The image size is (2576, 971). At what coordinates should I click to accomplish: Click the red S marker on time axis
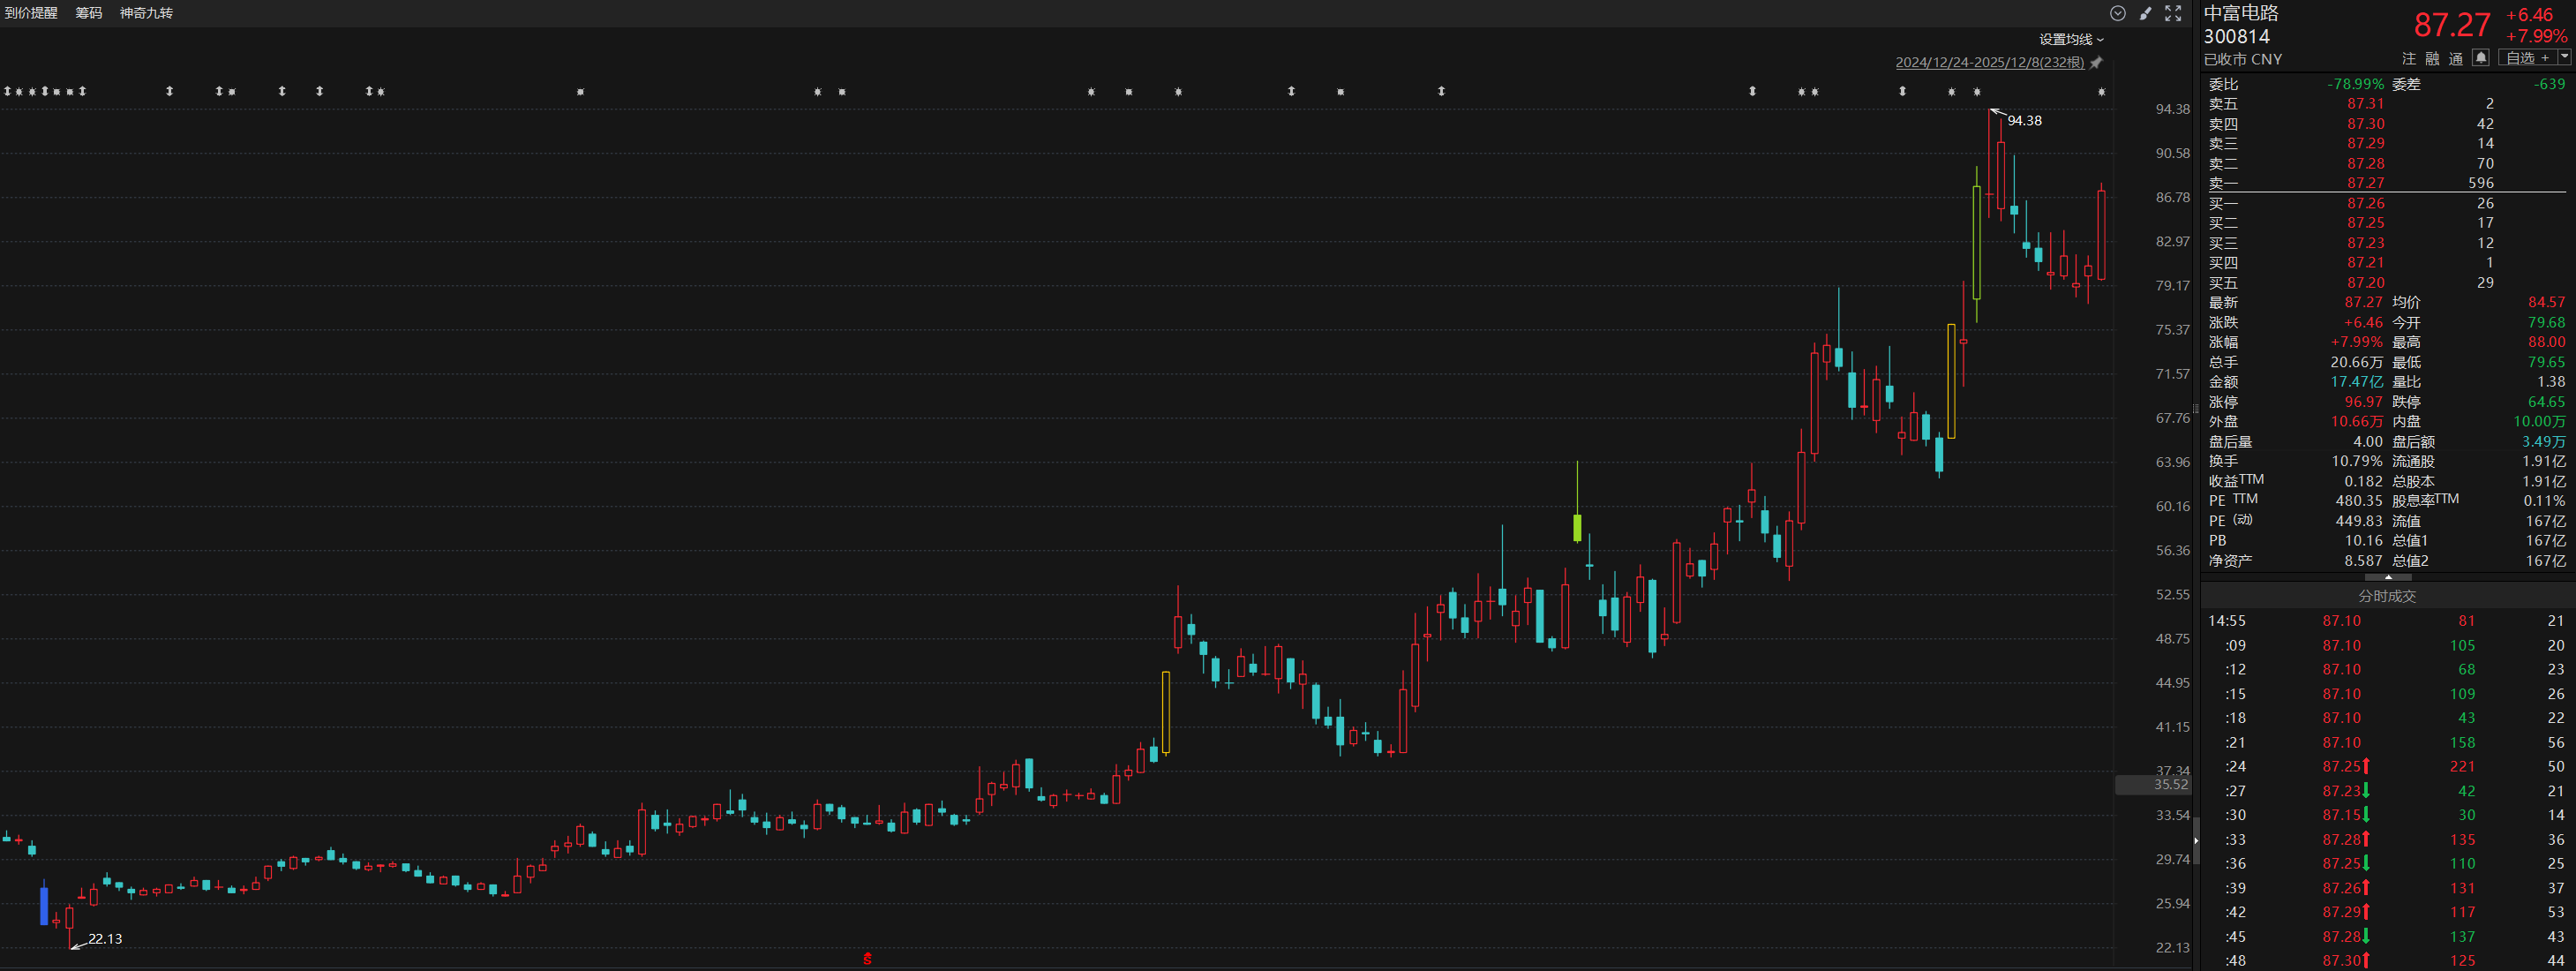(867, 958)
